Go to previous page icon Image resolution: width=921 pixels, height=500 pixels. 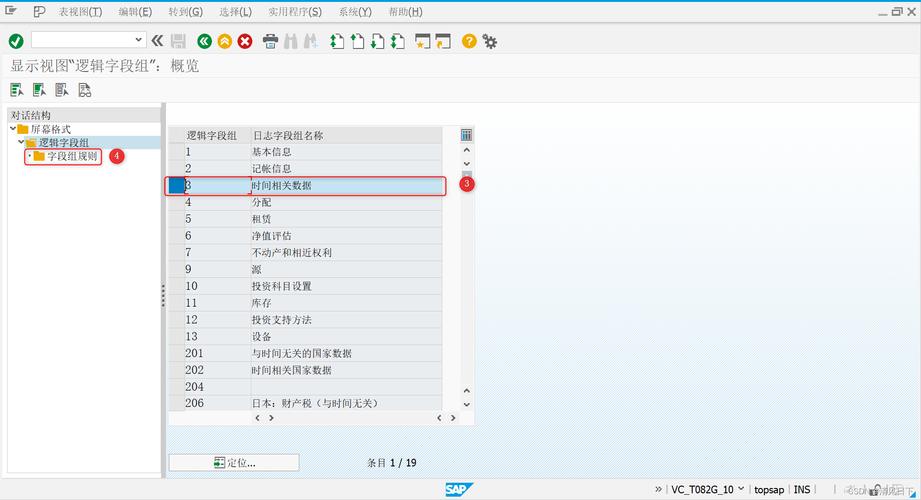coord(357,41)
